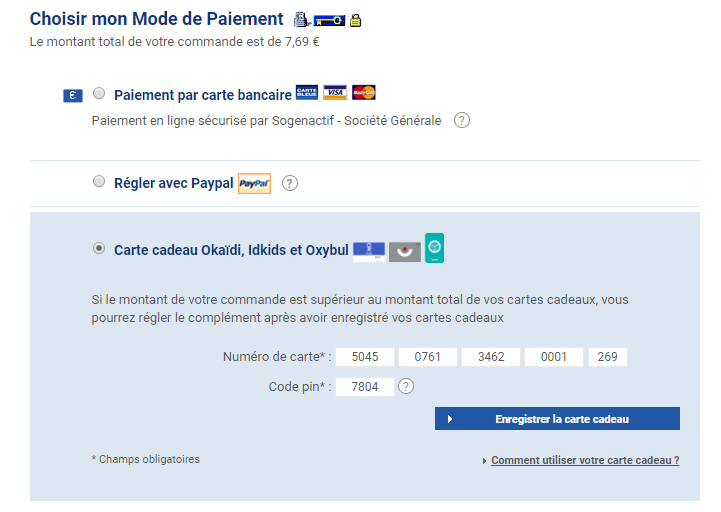The height and width of the screenshot is (512, 721).
Task: Select the Régler avec Paypal radio option
Action: (x=99, y=181)
